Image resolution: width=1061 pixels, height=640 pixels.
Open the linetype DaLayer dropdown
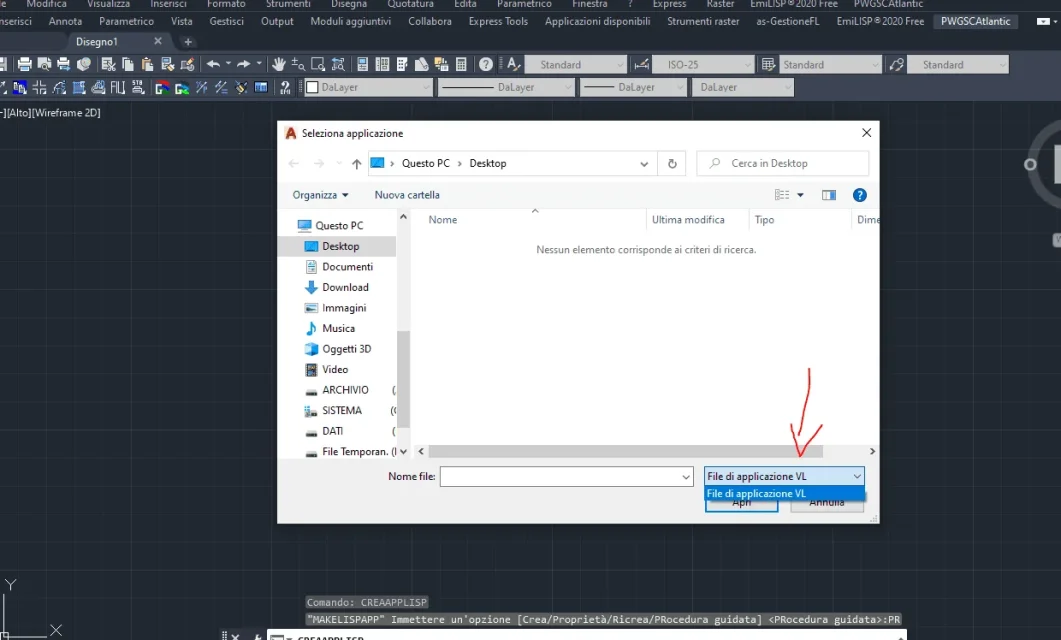pyautogui.click(x=506, y=87)
